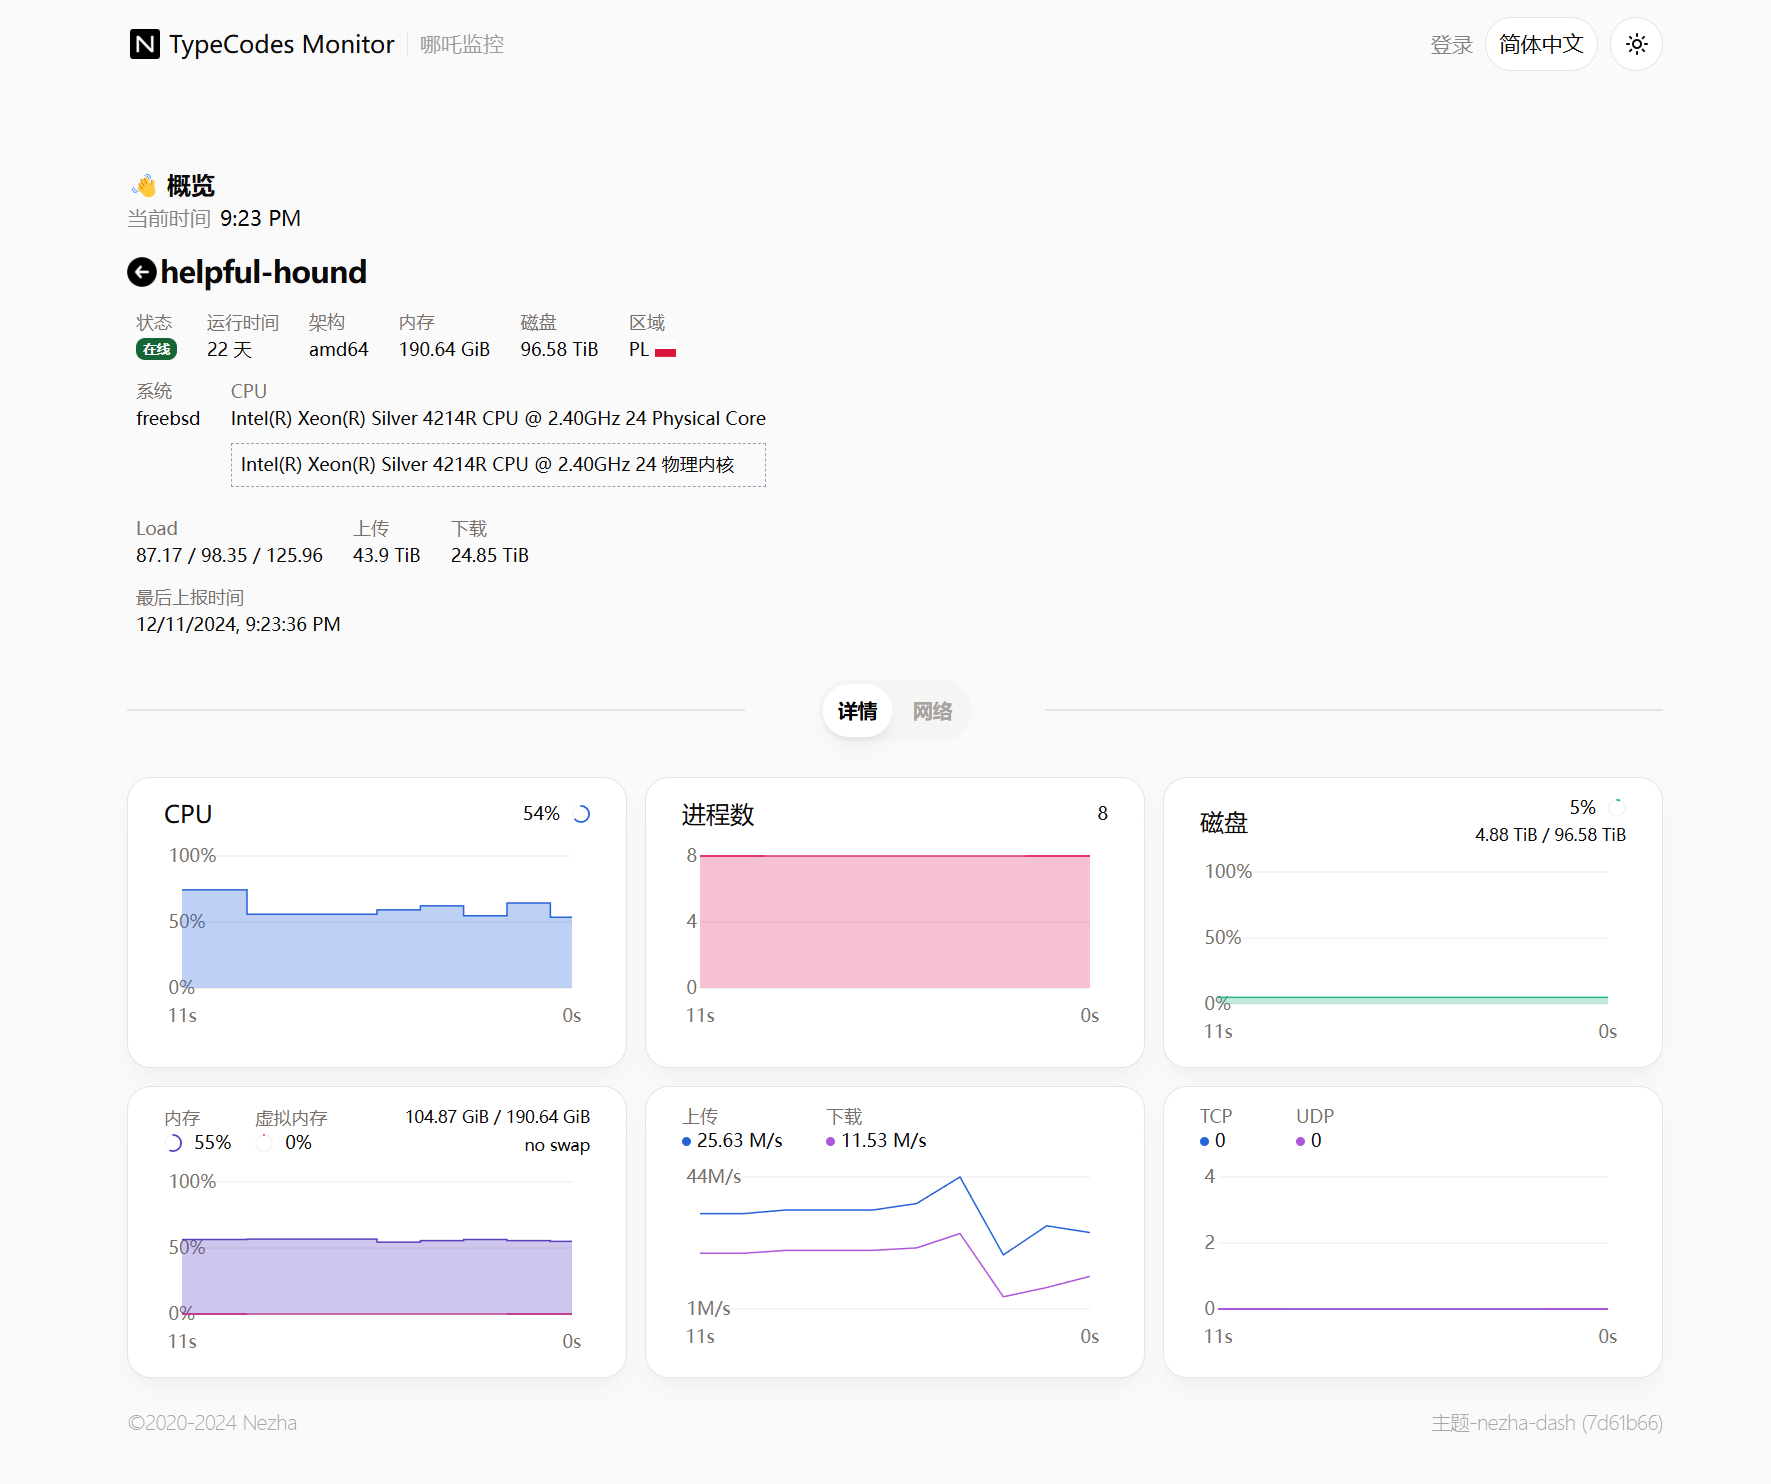Click the 4.88 TiB / 96.58 TiB disk usage text
Screen dimensions: 1771x1484
pos(1550,835)
